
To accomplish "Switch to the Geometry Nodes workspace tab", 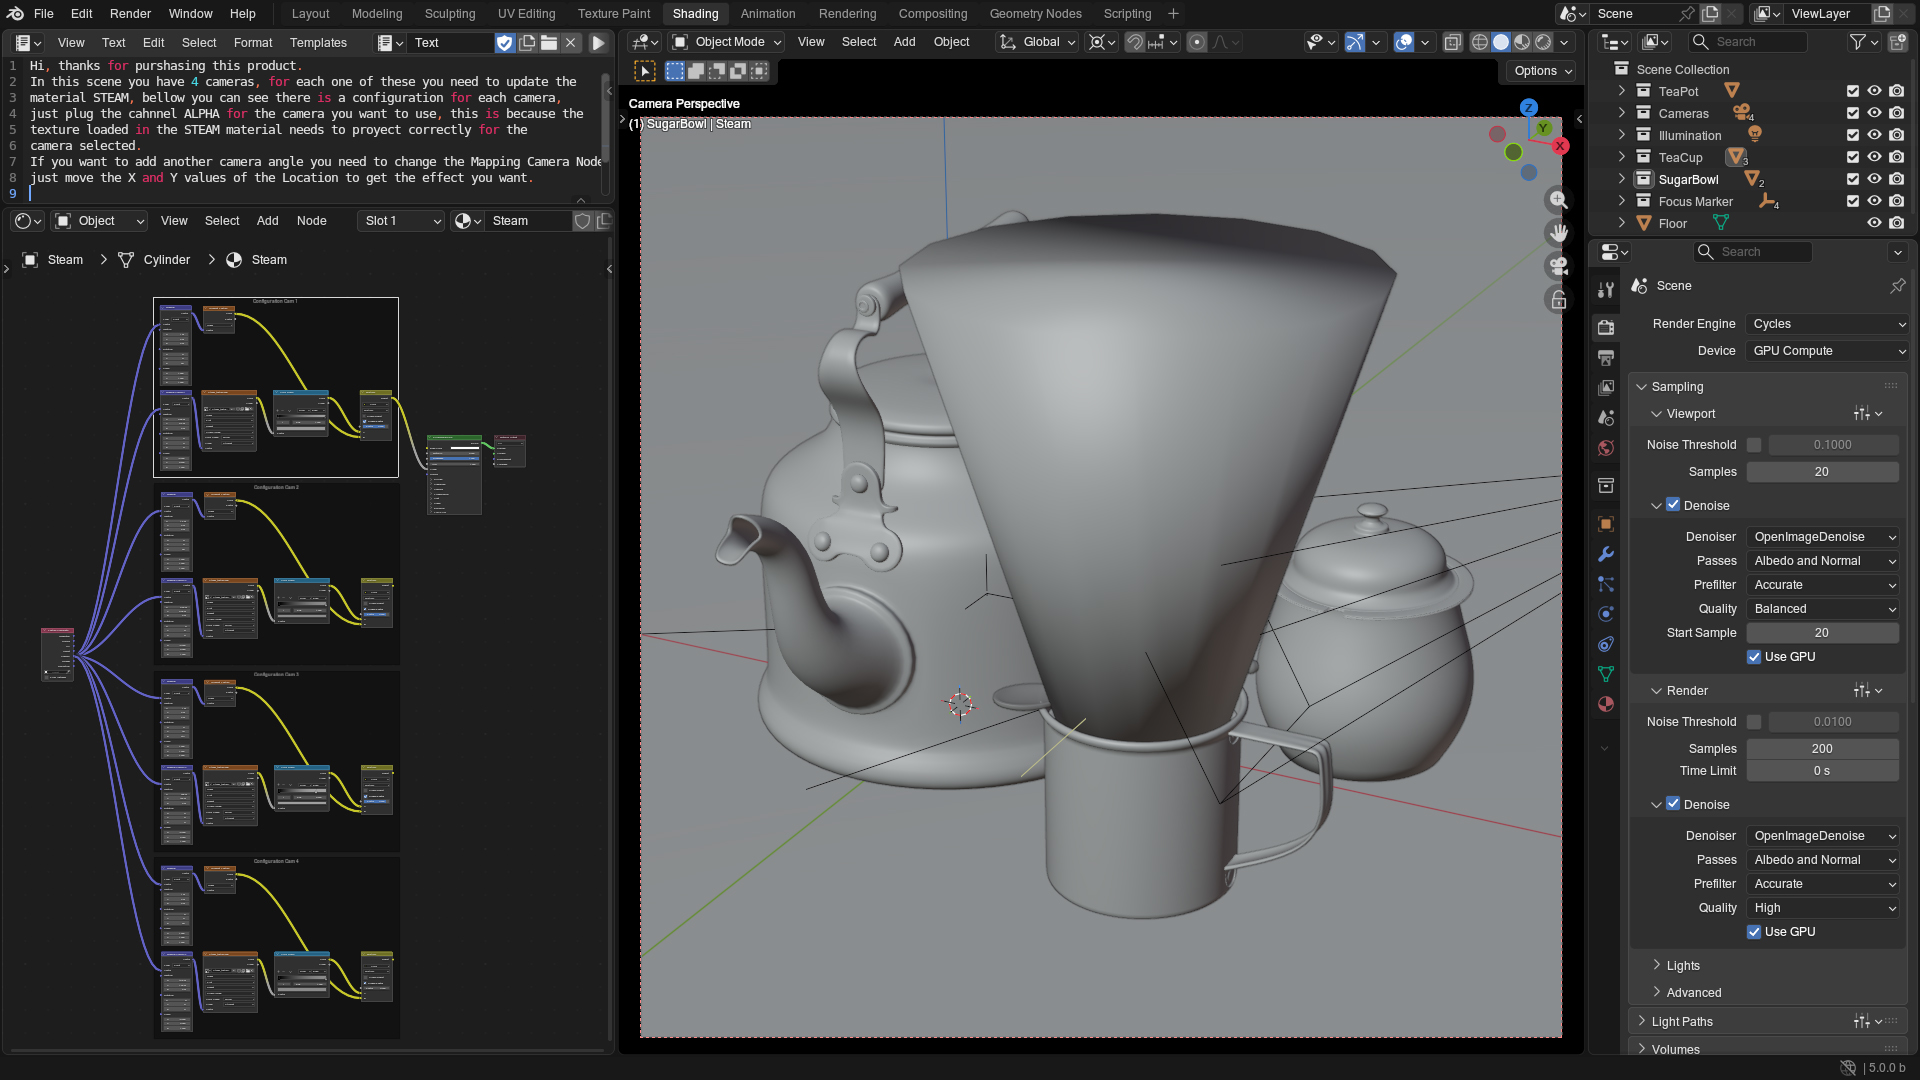I will coord(1035,14).
